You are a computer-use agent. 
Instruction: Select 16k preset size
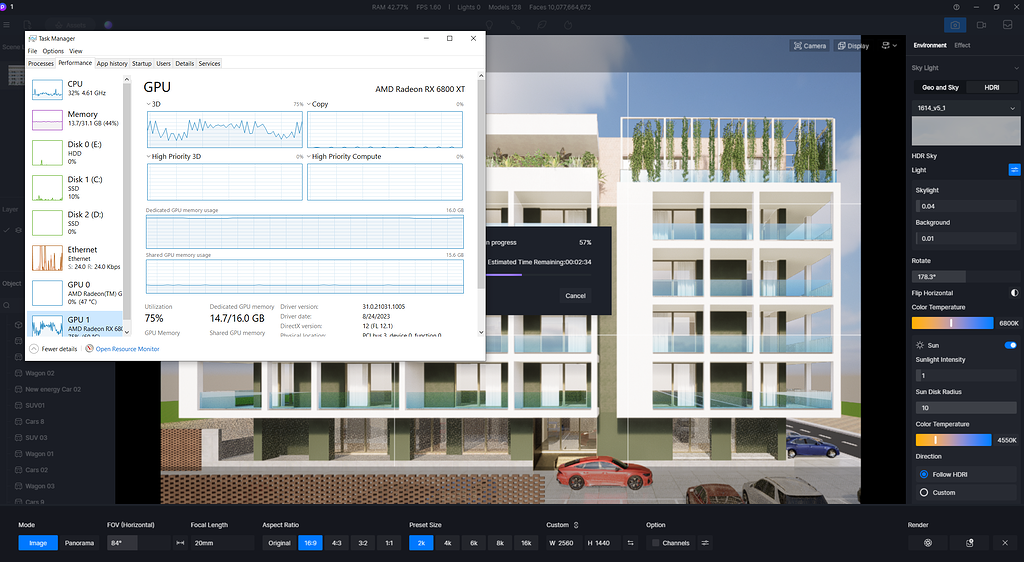point(526,543)
